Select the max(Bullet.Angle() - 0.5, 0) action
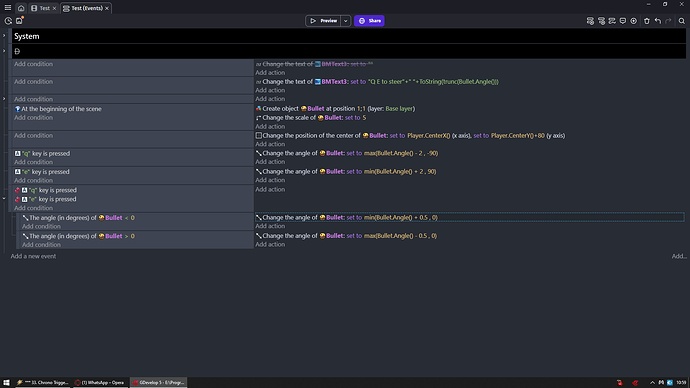Screen dimensions: 690x388 click(x=346, y=236)
